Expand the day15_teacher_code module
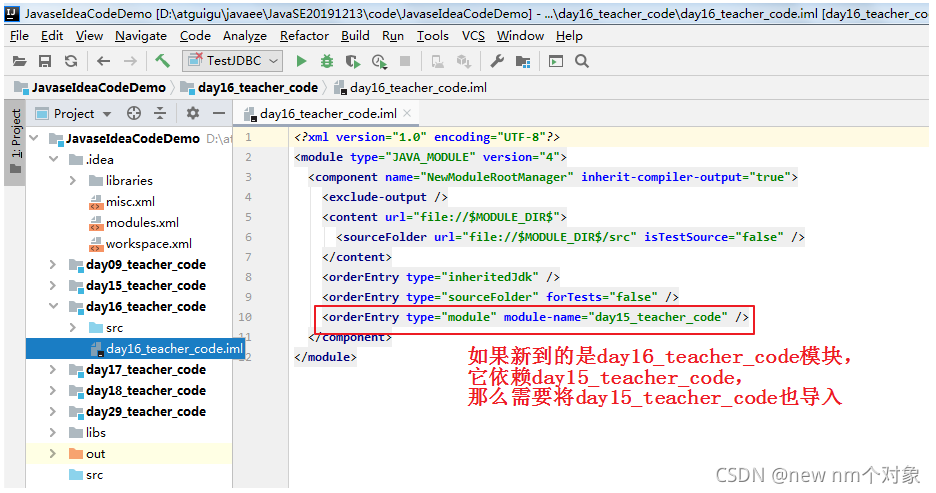This screenshot has width=936, height=493. point(53,285)
